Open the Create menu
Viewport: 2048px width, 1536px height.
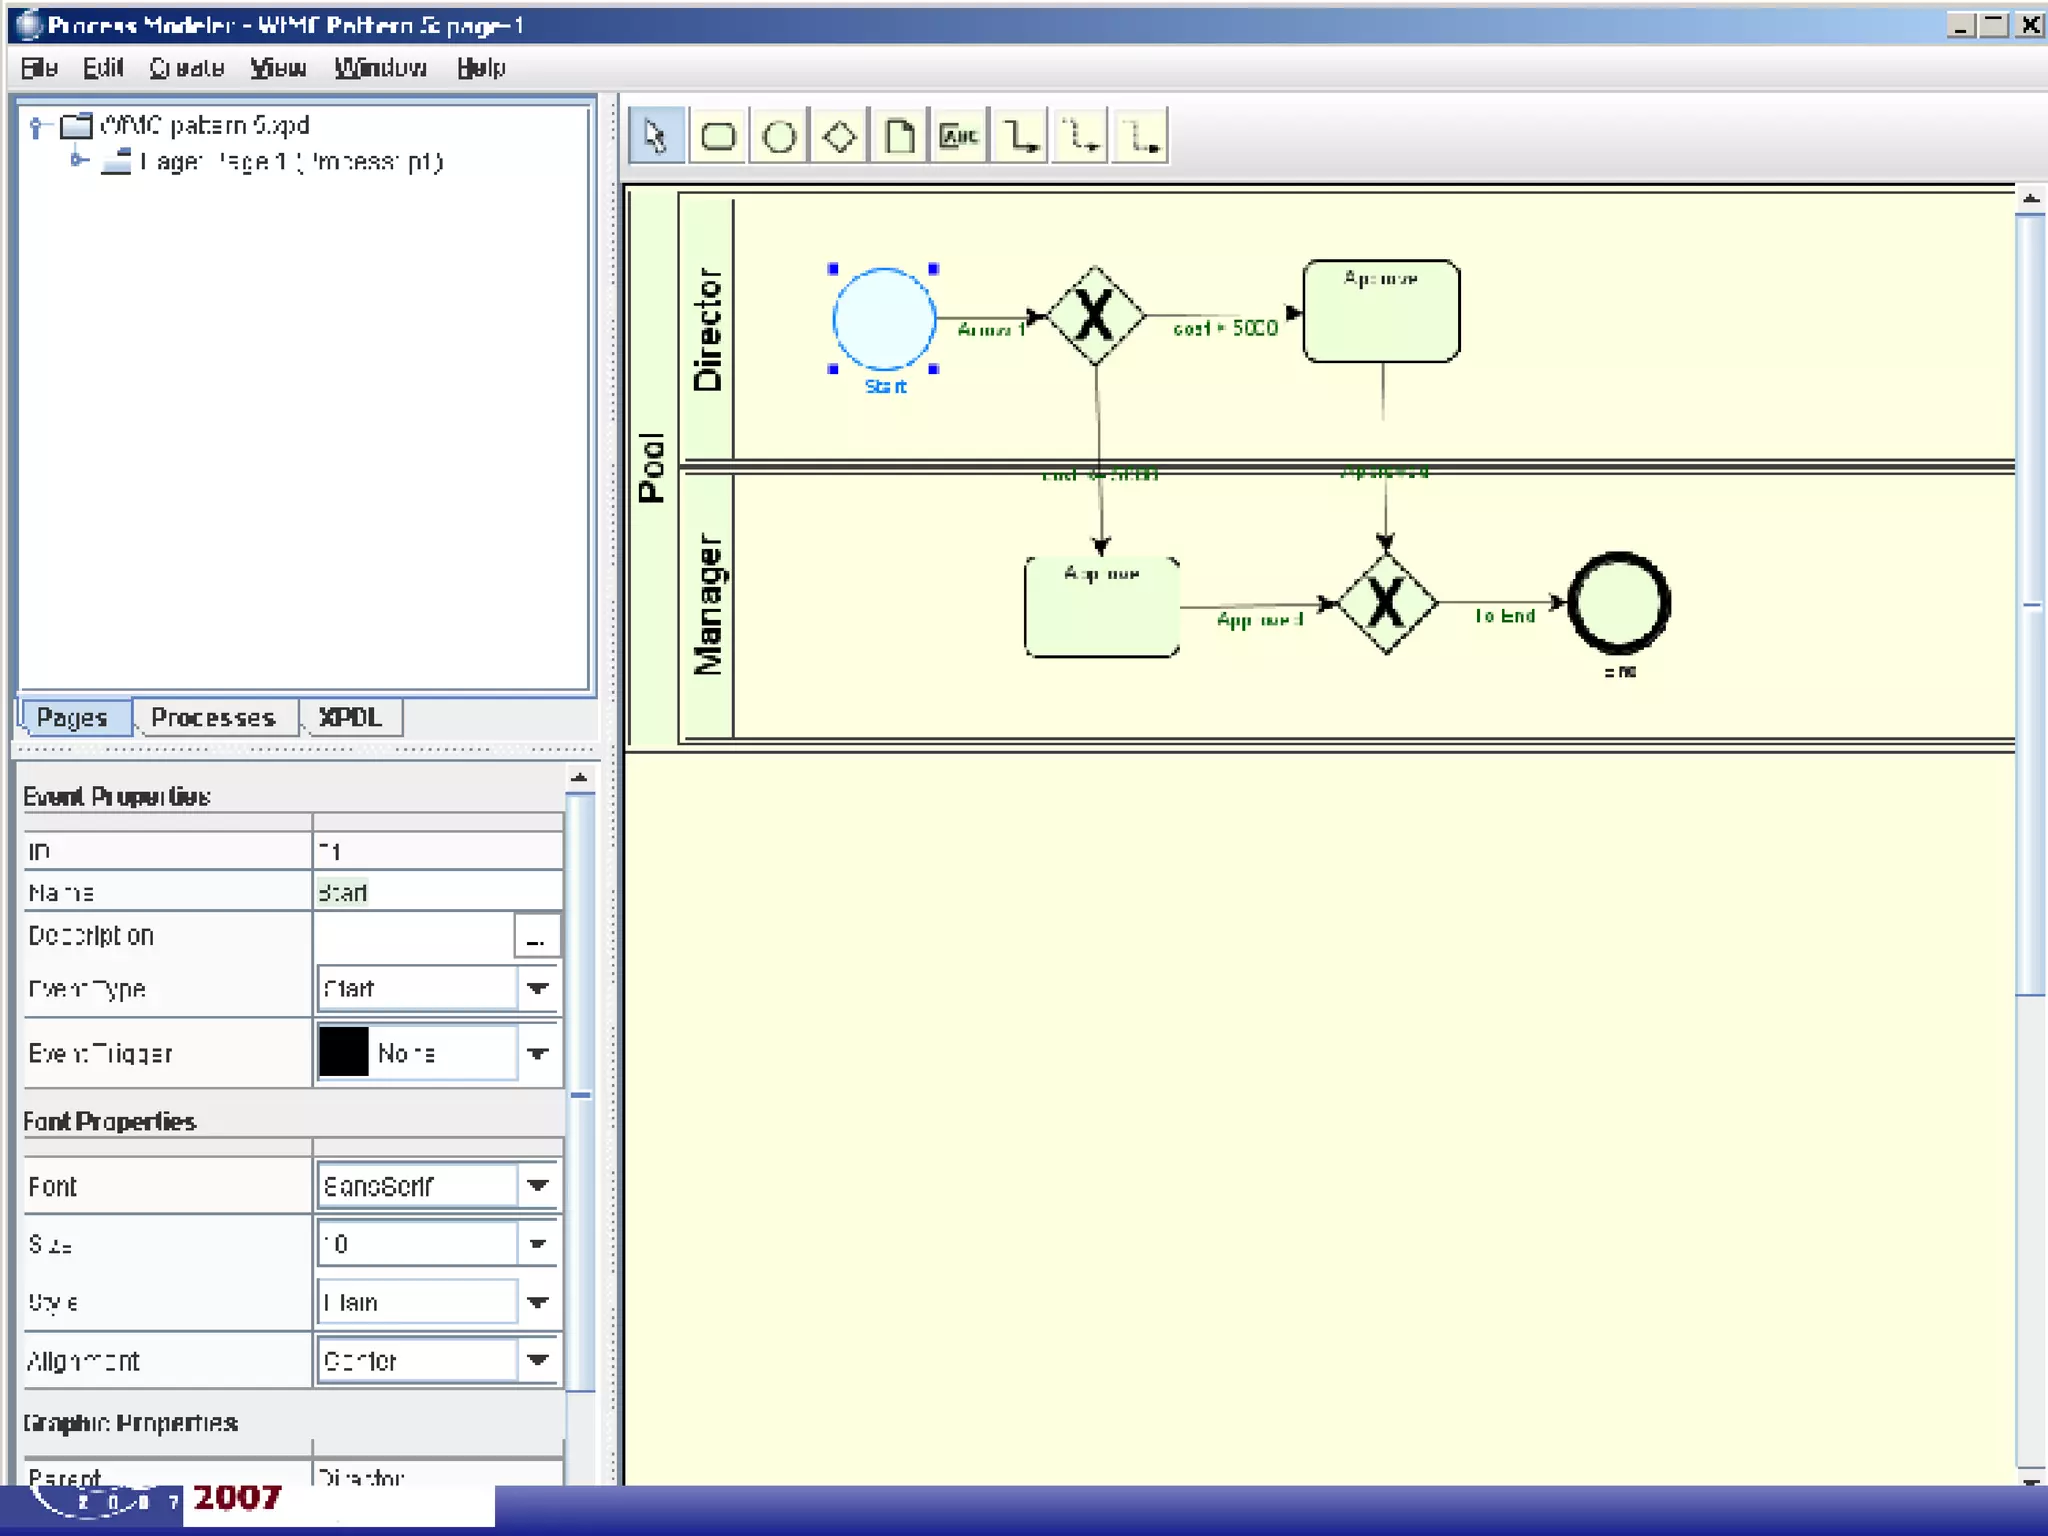[186, 68]
